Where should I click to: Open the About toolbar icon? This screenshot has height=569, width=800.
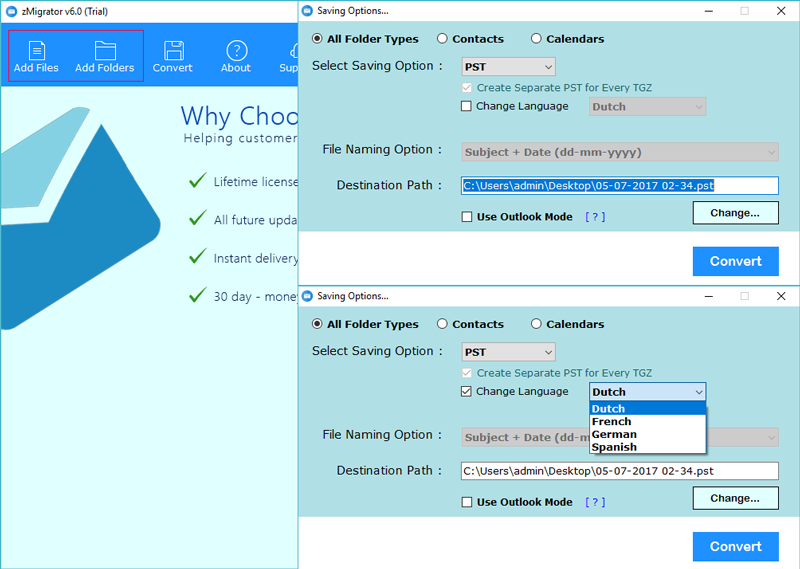(x=236, y=56)
